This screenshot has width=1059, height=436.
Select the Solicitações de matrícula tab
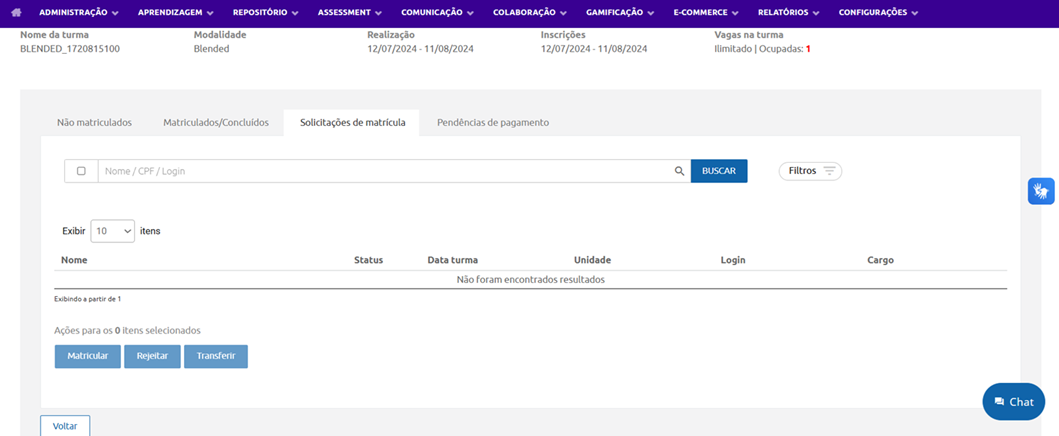353,123
